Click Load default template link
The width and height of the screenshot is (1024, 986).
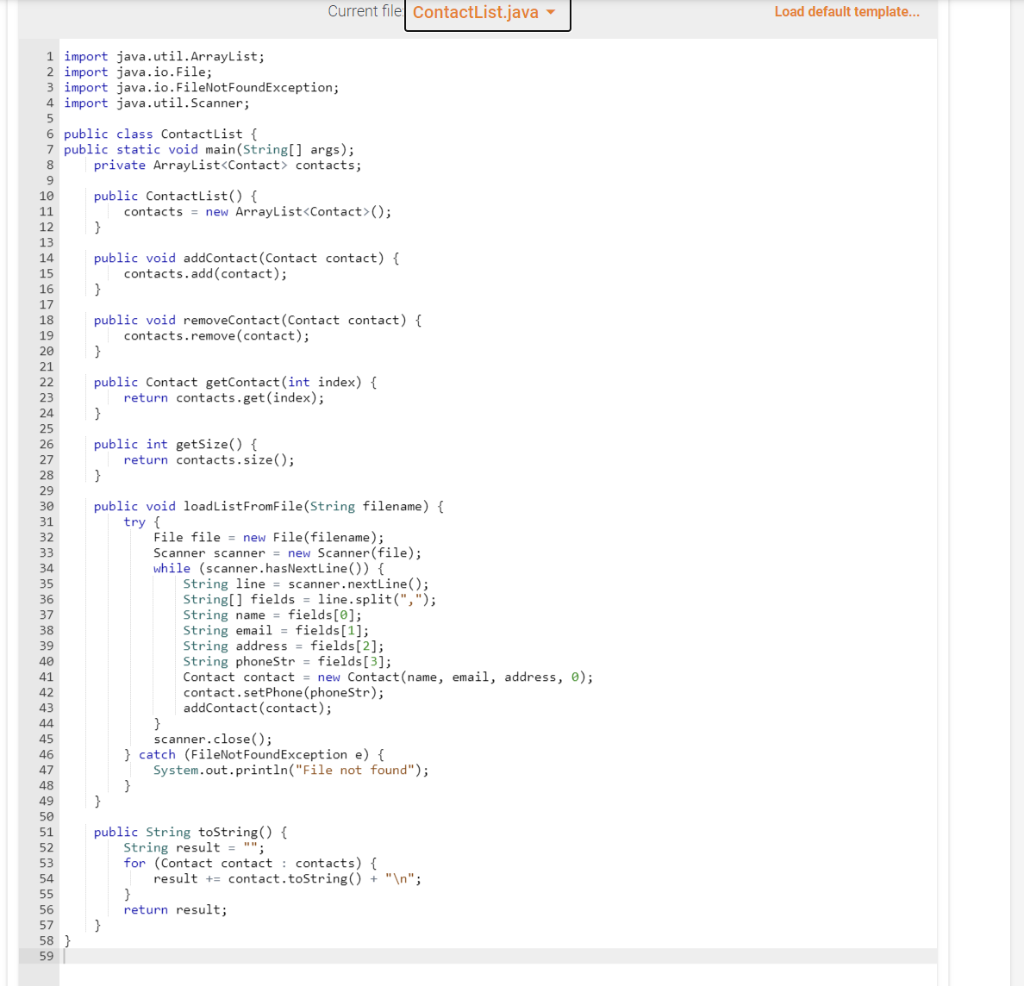(846, 11)
